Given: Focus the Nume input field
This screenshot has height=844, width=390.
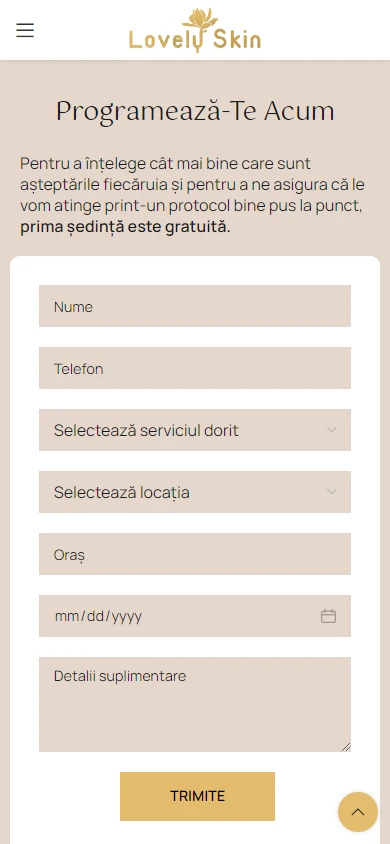Looking at the screenshot, I should click(x=195, y=306).
